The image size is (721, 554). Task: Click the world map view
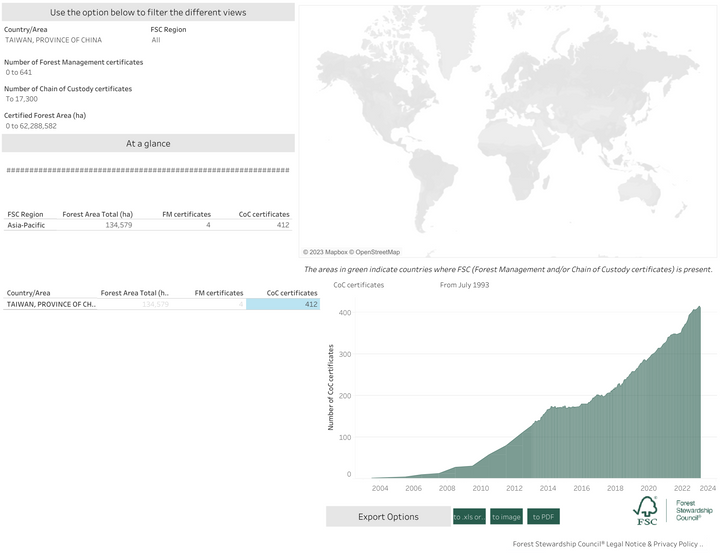(508, 131)
